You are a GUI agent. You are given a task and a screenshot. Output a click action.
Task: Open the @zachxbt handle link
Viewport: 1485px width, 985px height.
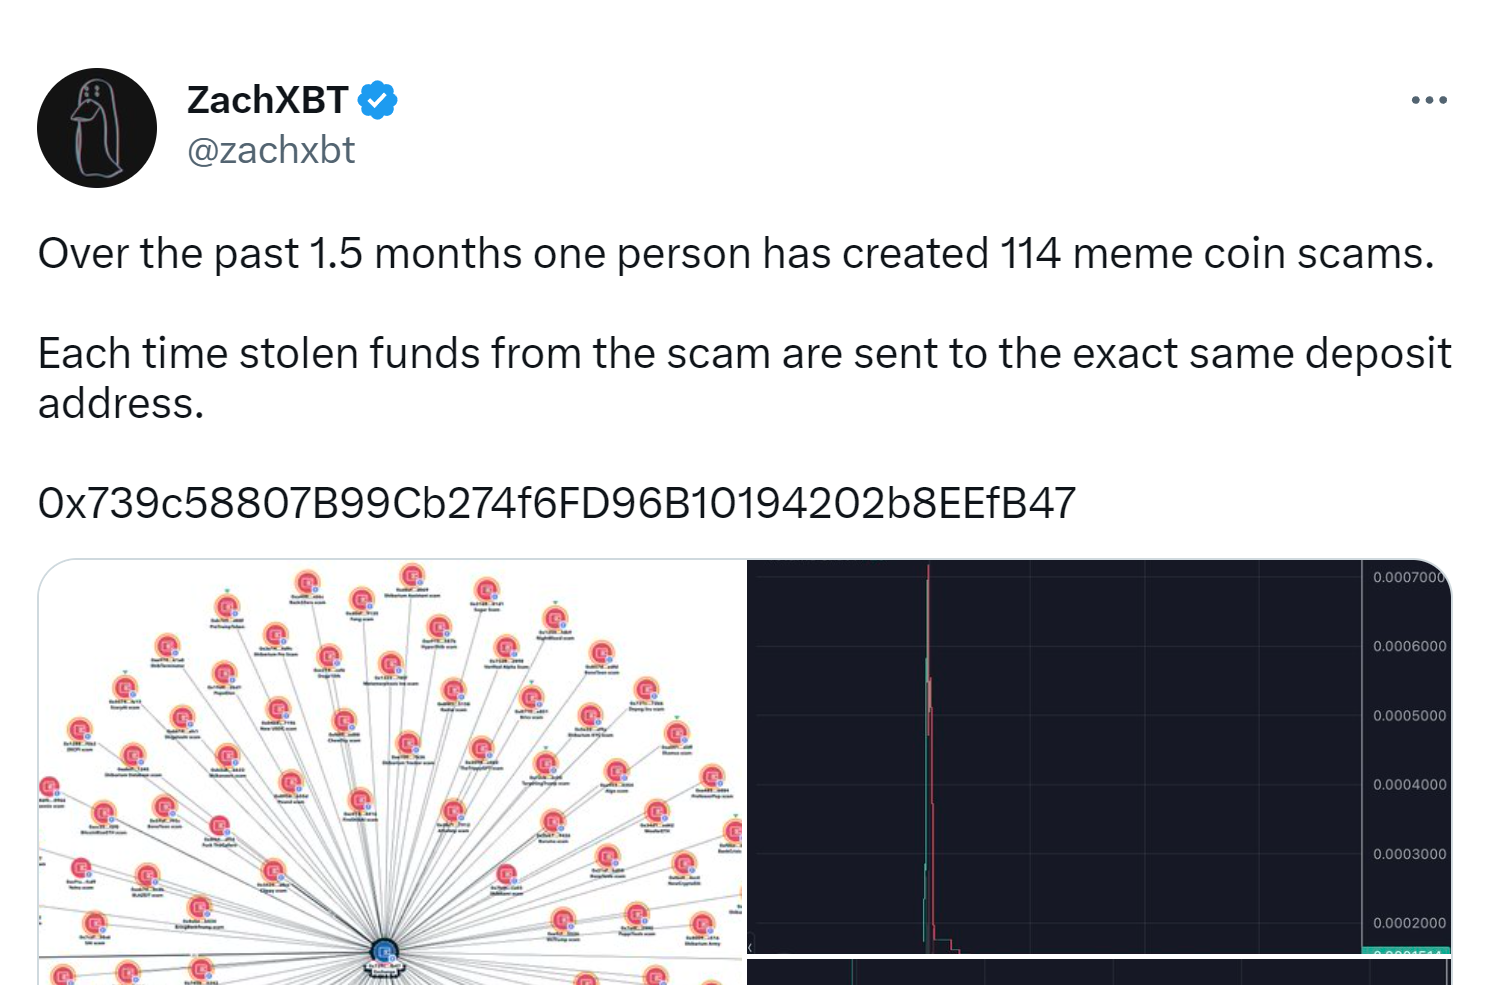[271, 150]
